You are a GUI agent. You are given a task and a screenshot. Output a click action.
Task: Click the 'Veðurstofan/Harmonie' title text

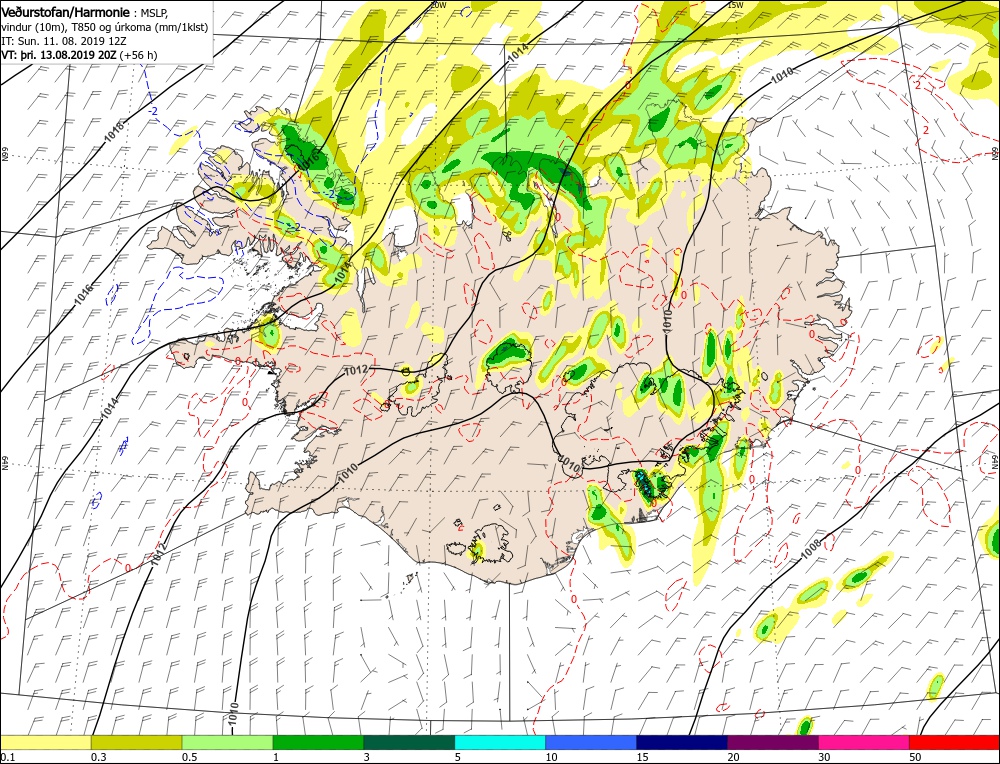pyautogui.click(x=68, y=13)
